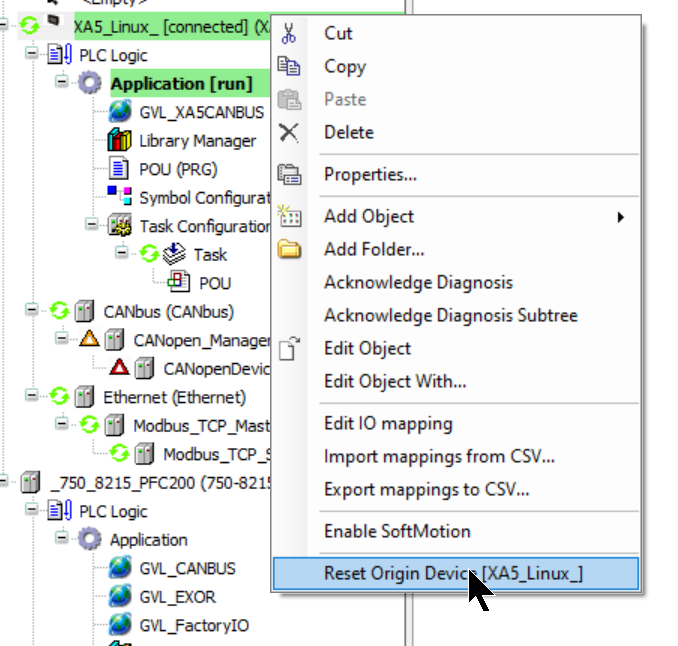678x646 pixels.
Task: Select Modbus_TCP_Slave tree item
Action: click(x=217, y=454)
